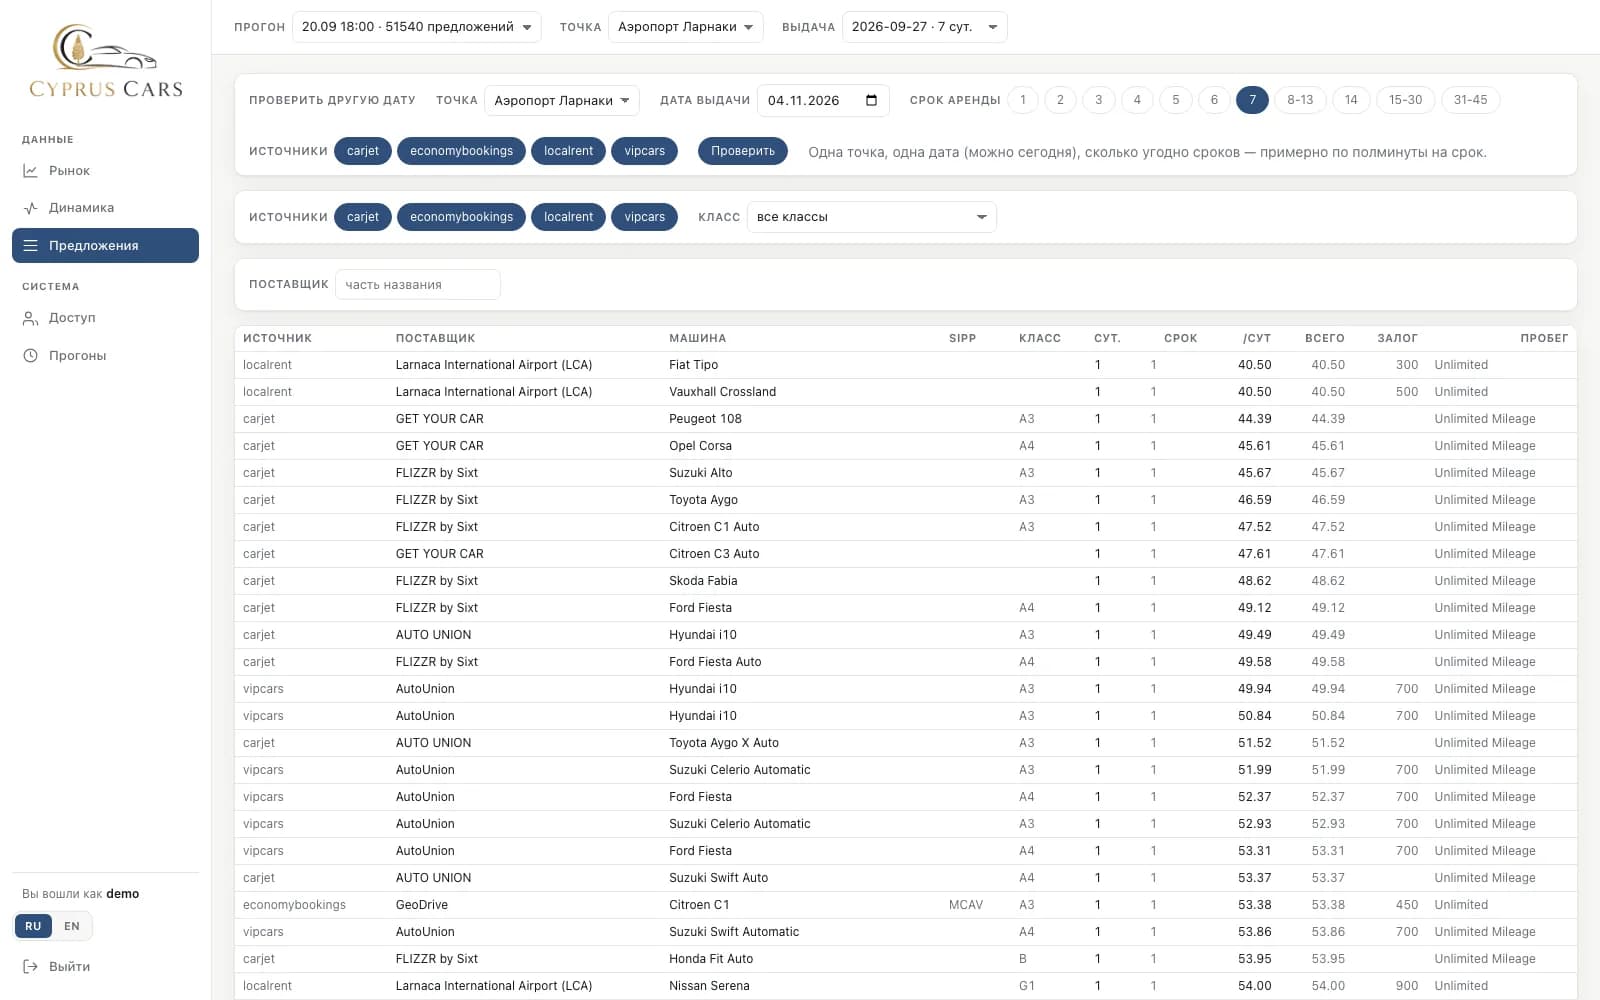Screen dimensions: 1600x1000
Task: Click the Cyprus Cars logo
Action: [106, 61]
